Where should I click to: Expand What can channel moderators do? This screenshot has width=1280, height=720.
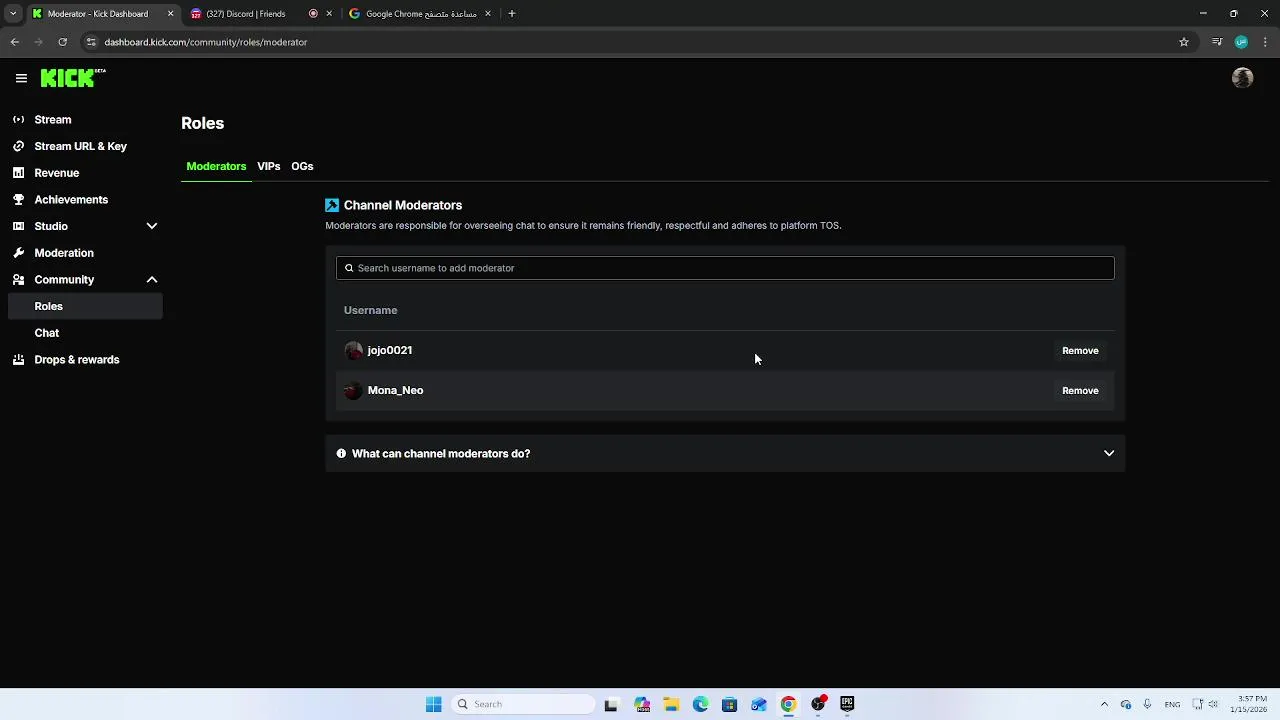click(x=725, y=453)
